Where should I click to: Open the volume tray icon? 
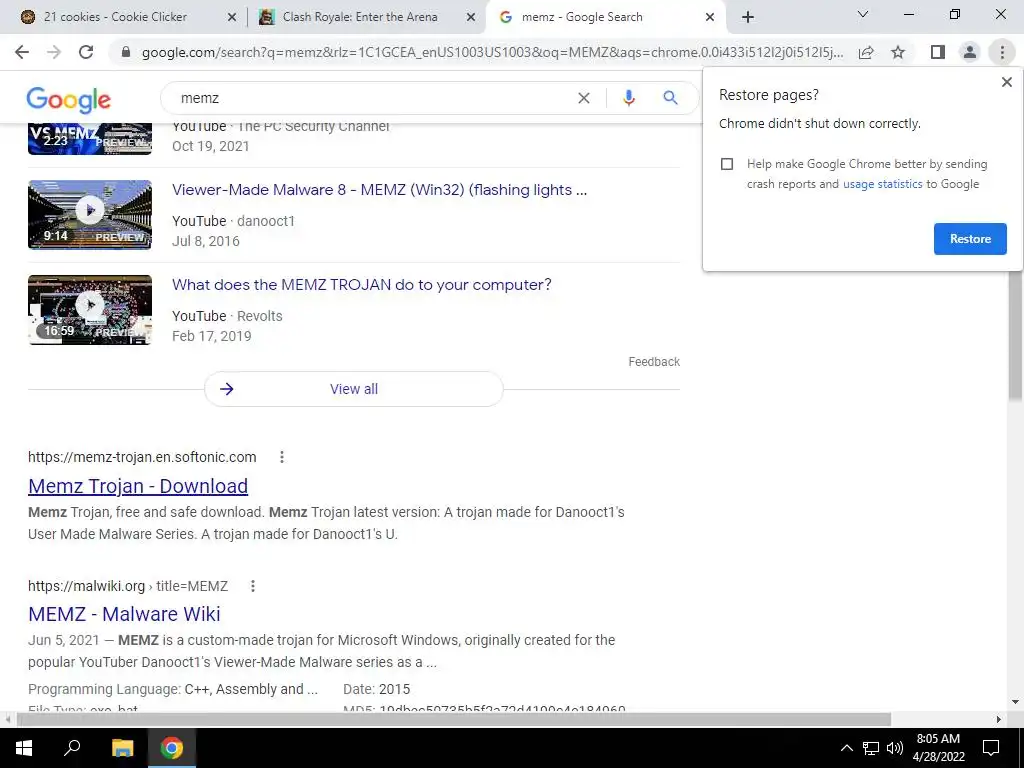895,748
